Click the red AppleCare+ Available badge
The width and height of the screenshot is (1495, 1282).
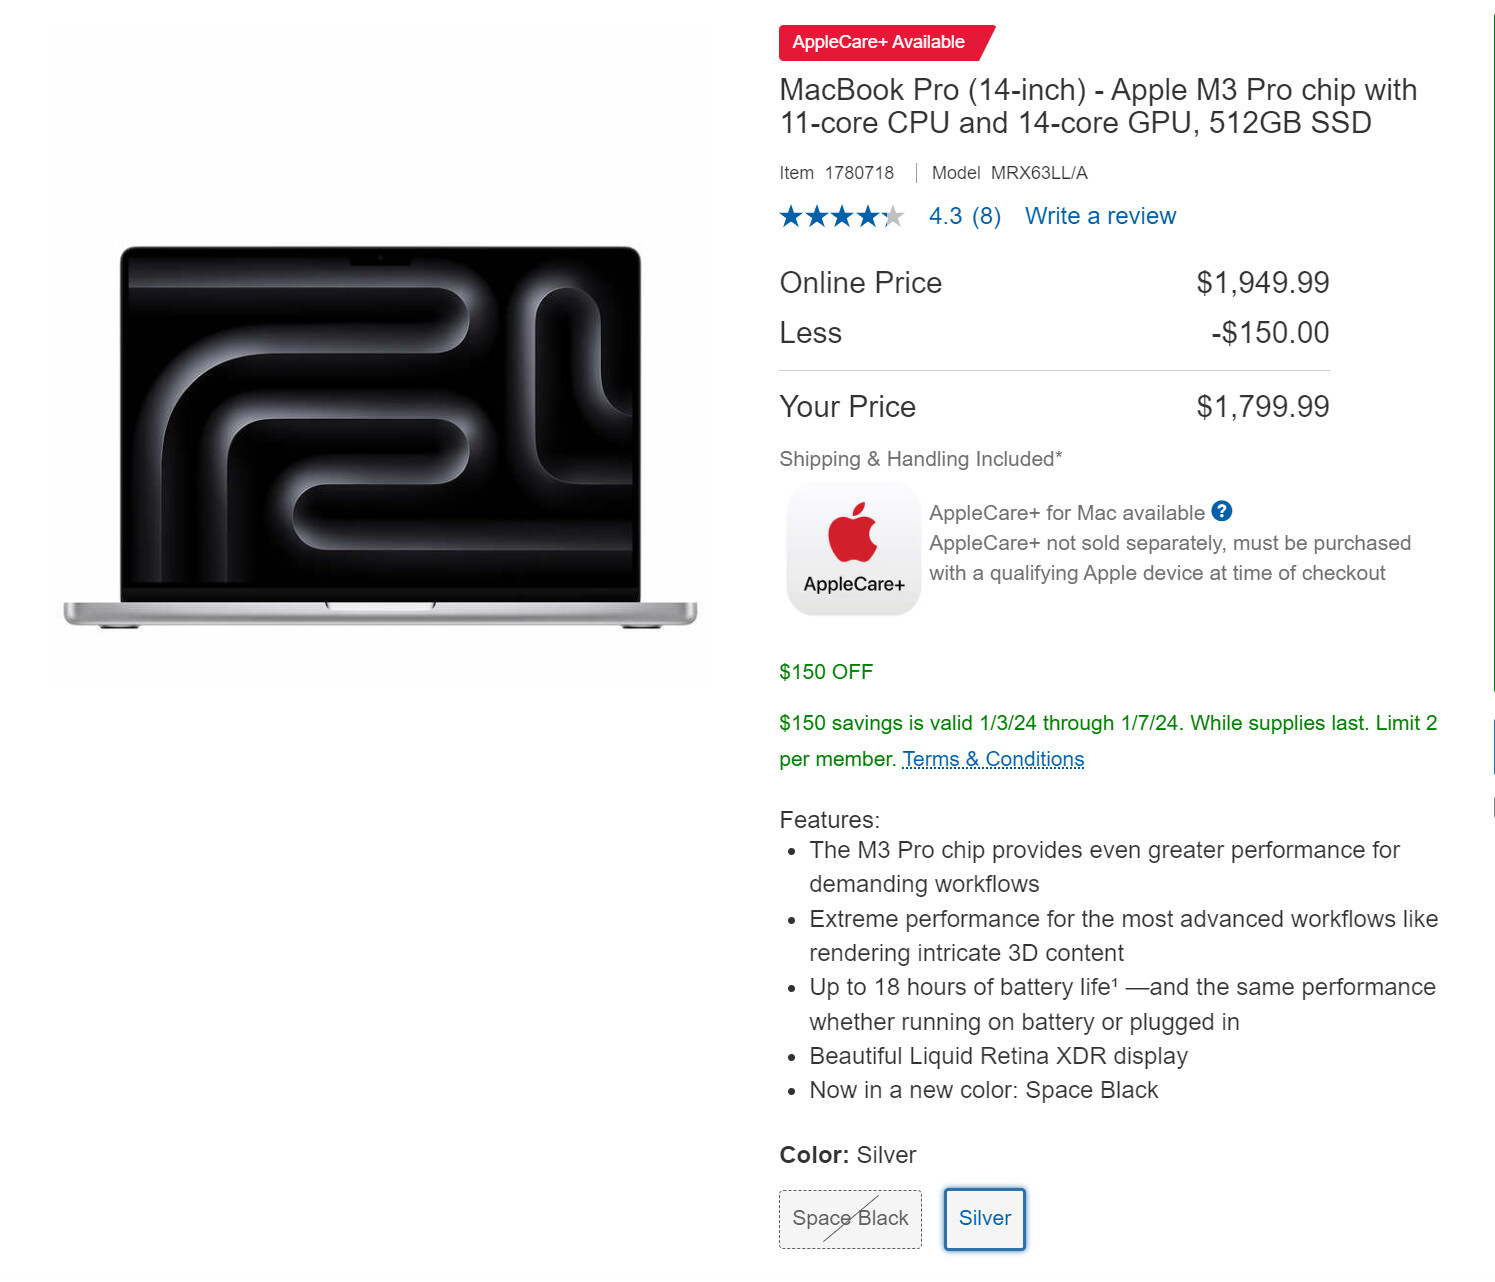point(879,42)
